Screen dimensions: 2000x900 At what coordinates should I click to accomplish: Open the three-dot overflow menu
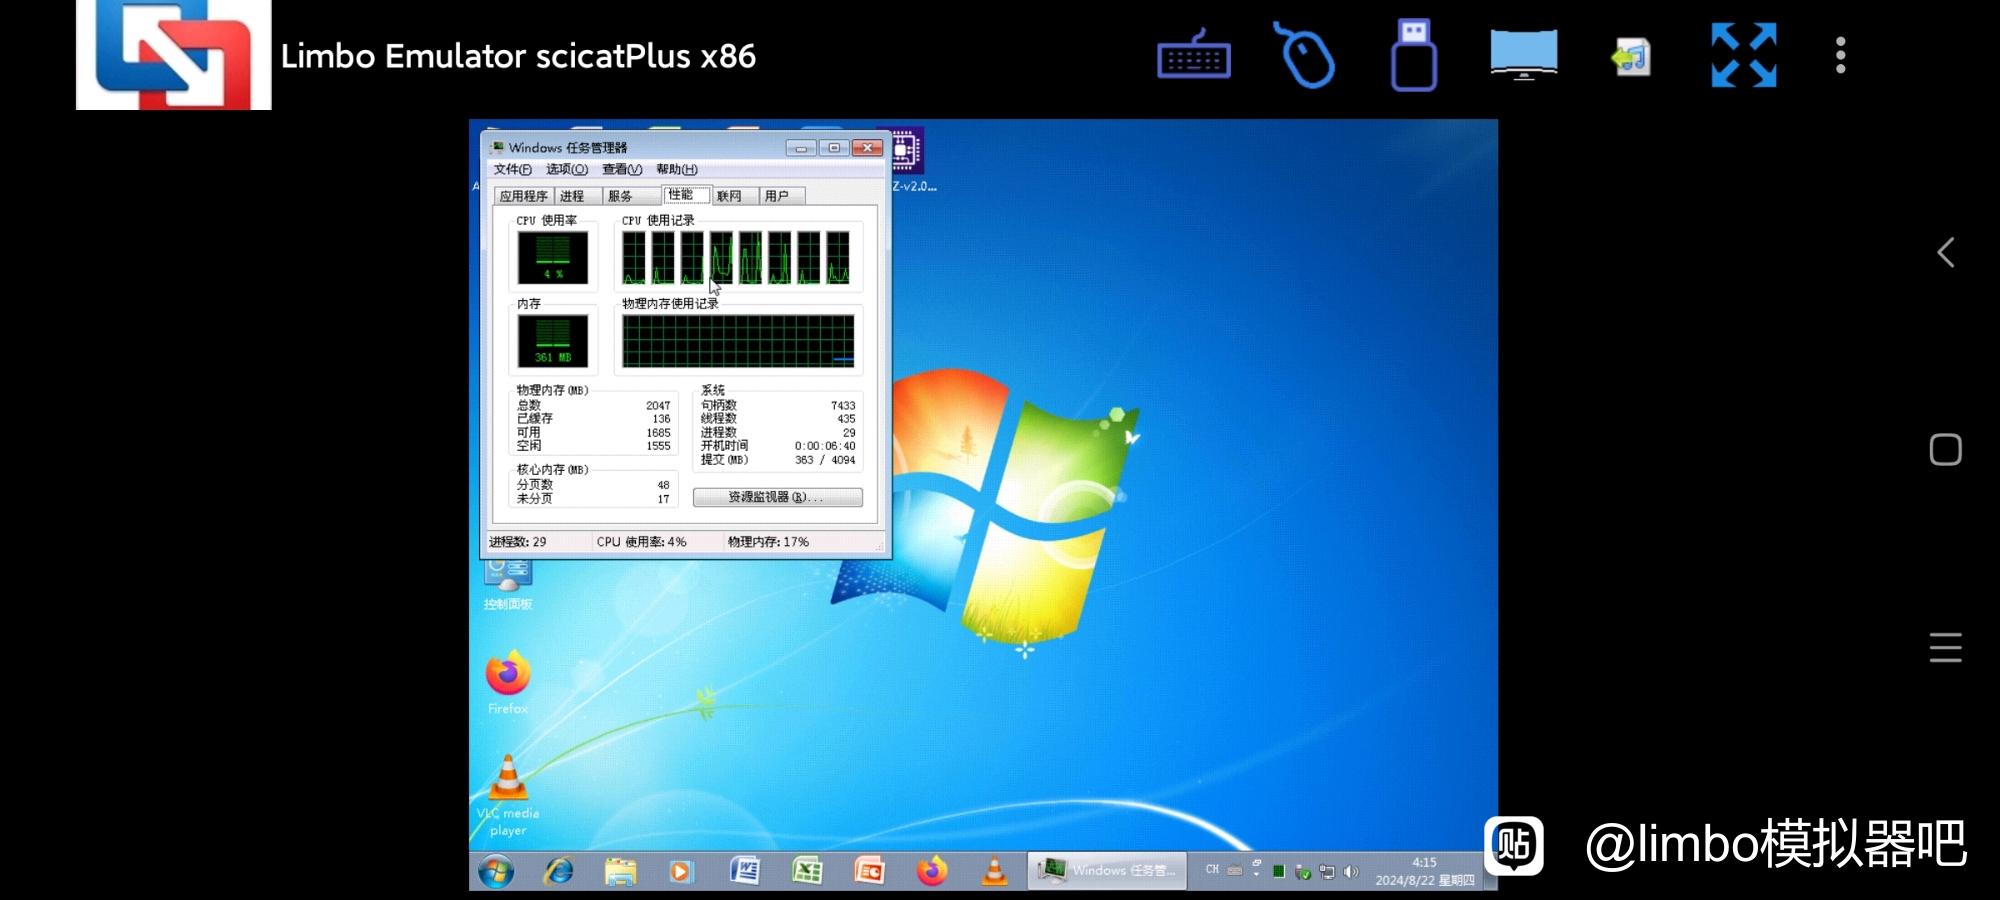tap(1840, 56)
